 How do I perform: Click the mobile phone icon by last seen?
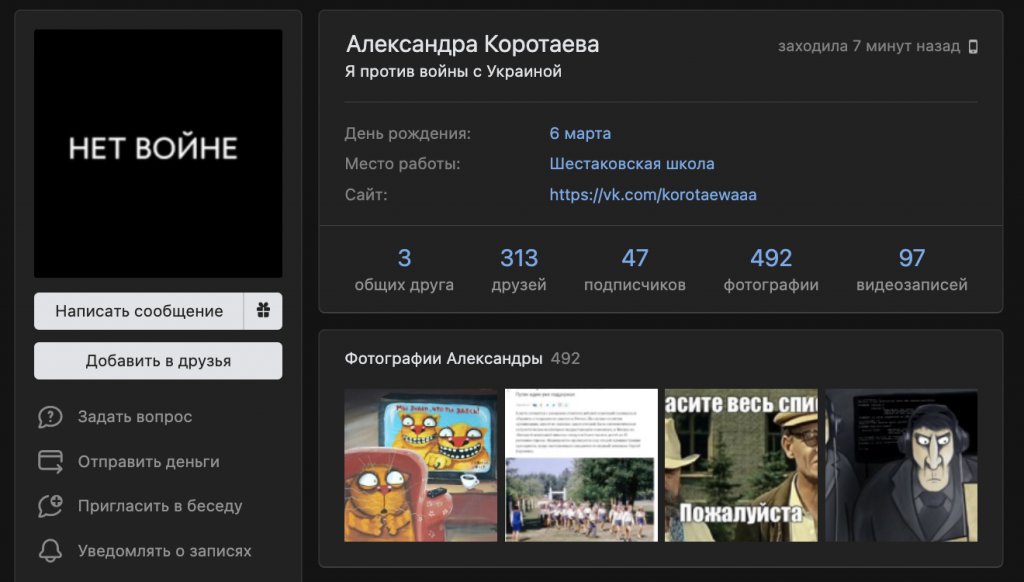973,46
